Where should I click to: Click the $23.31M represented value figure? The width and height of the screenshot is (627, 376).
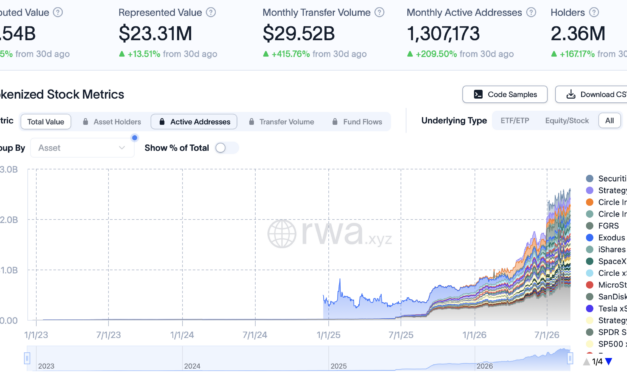[155, 33]
